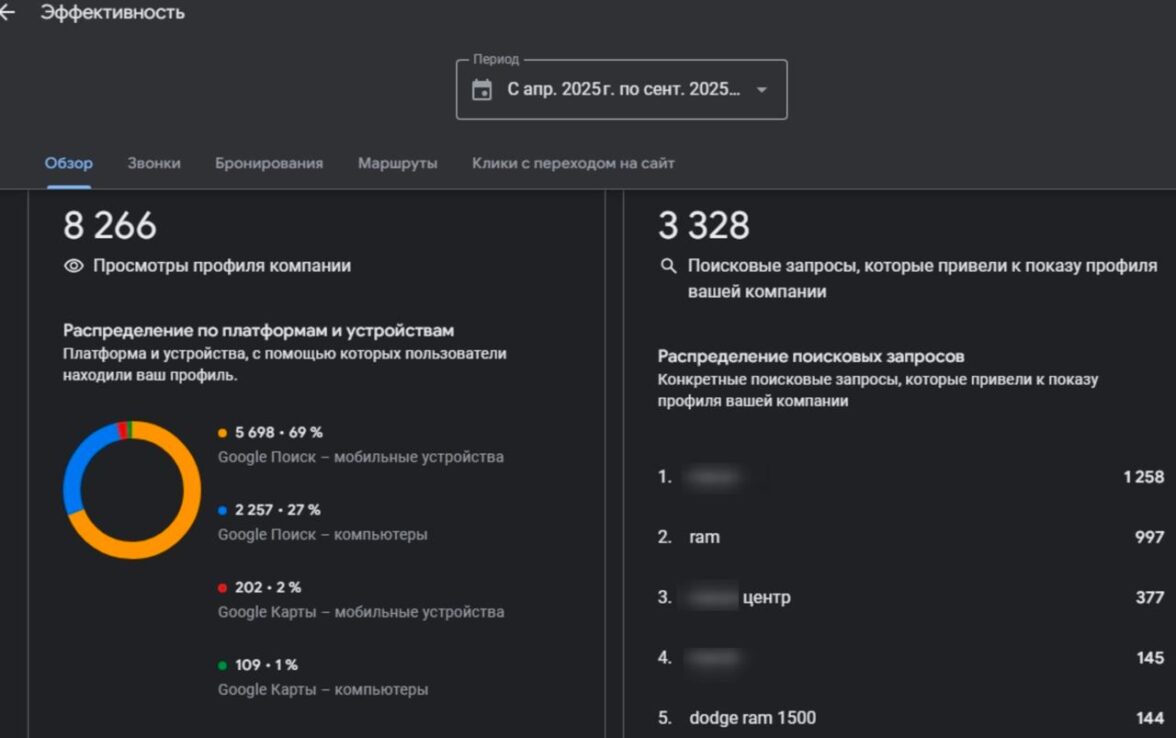Viewport: 1176px width, 738px height.
Task: Select the search query "ram"
Action: pyautogui.click(x=704, y=537)
